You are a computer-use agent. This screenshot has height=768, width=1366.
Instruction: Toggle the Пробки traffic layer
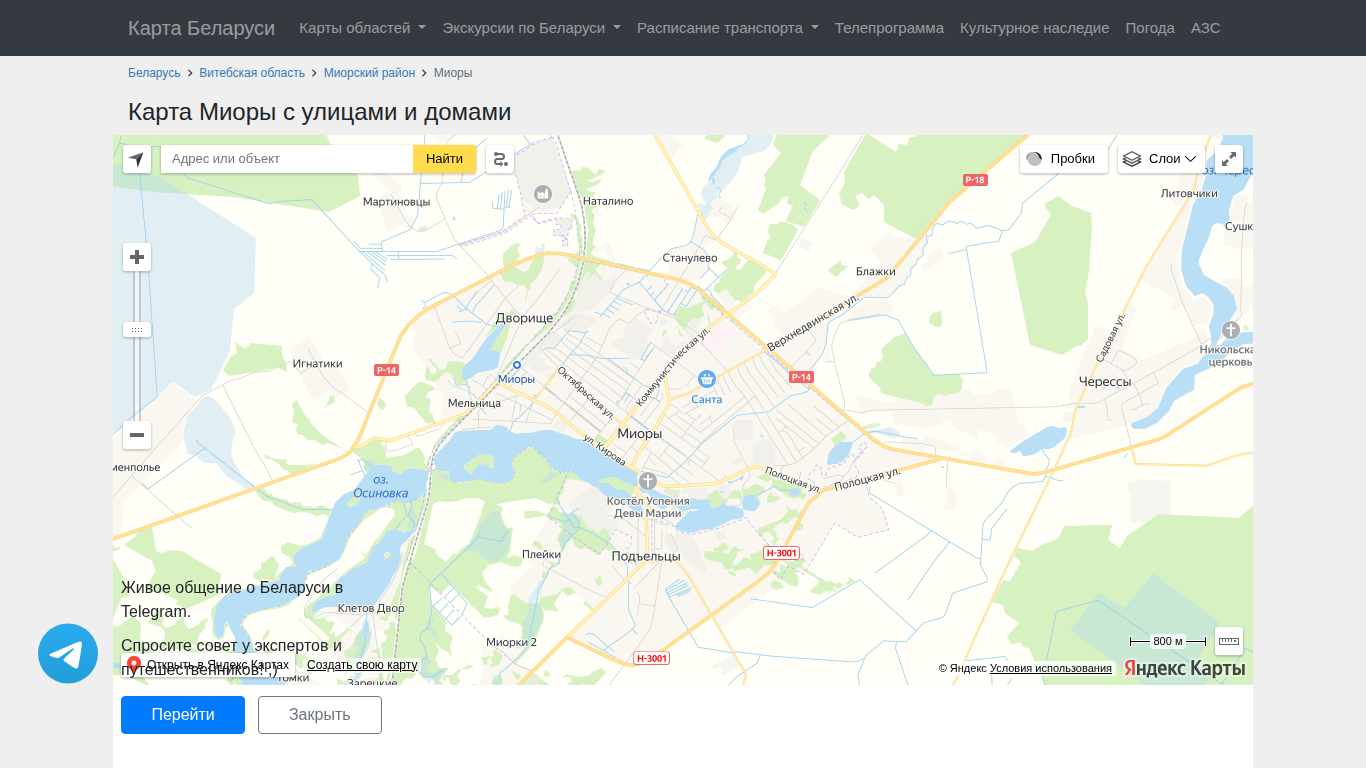[x=1064, y=159]
